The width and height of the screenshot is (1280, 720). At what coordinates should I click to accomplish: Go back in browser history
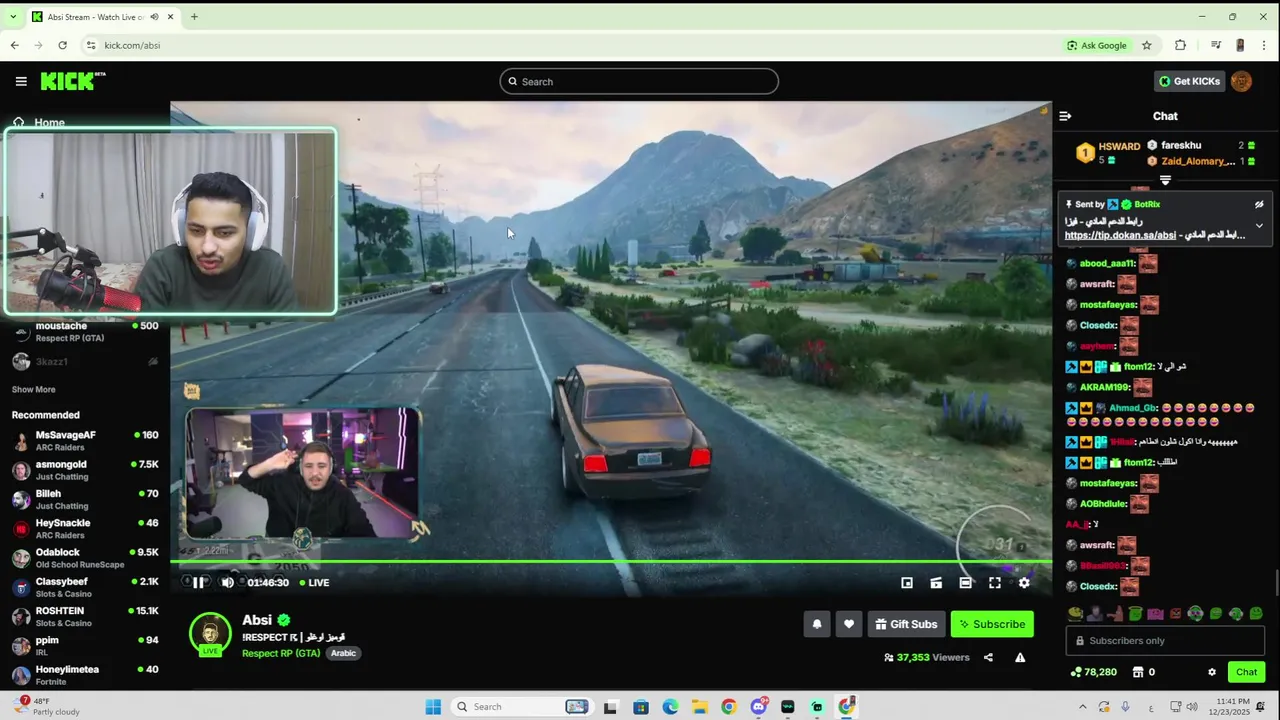(14, 45)
